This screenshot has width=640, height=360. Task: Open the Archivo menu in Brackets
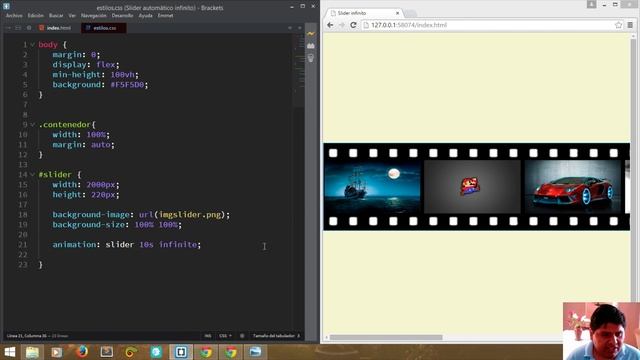(x=14, y=16)
